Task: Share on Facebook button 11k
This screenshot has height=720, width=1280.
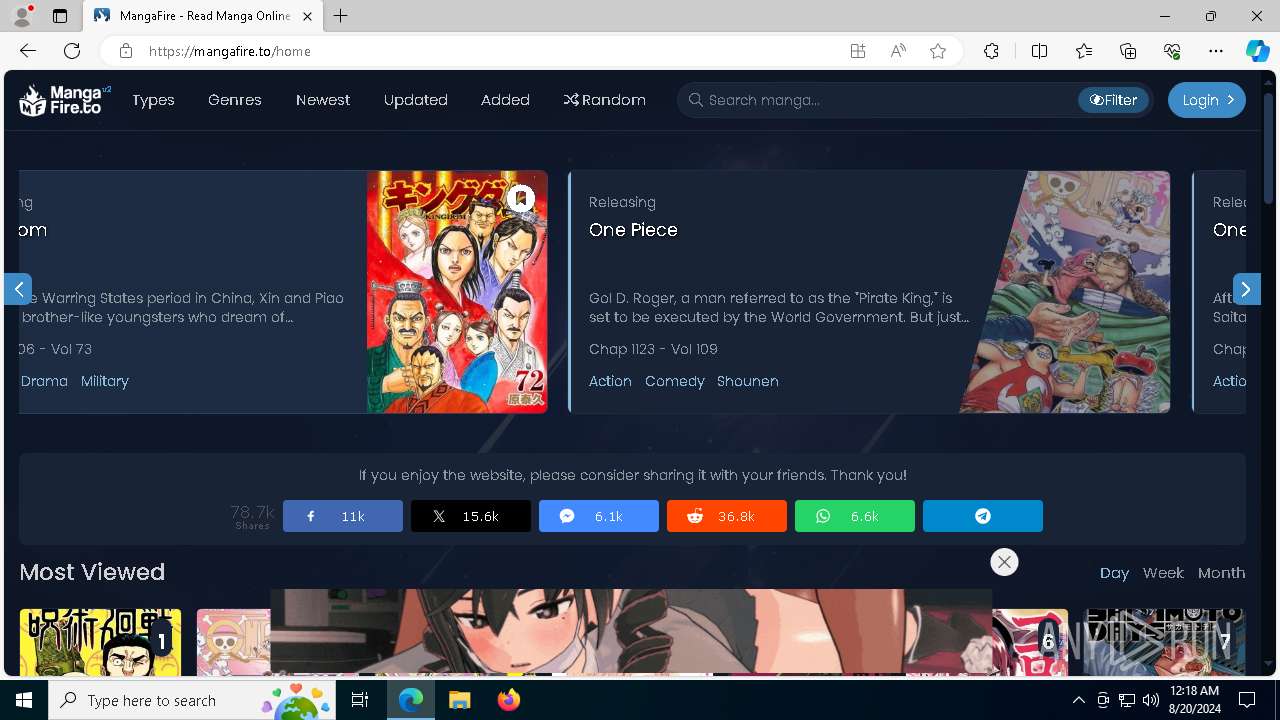Action: [x=343, y=516]
